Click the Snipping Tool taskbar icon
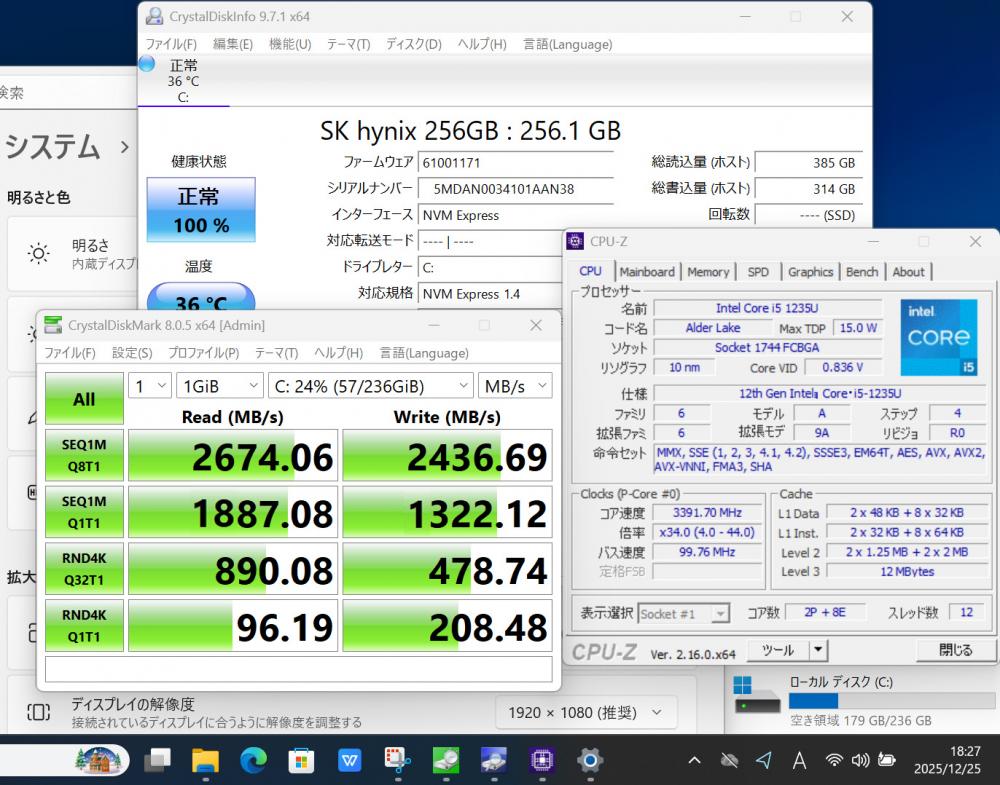The image size is (1000, 785). pos(398,761)
